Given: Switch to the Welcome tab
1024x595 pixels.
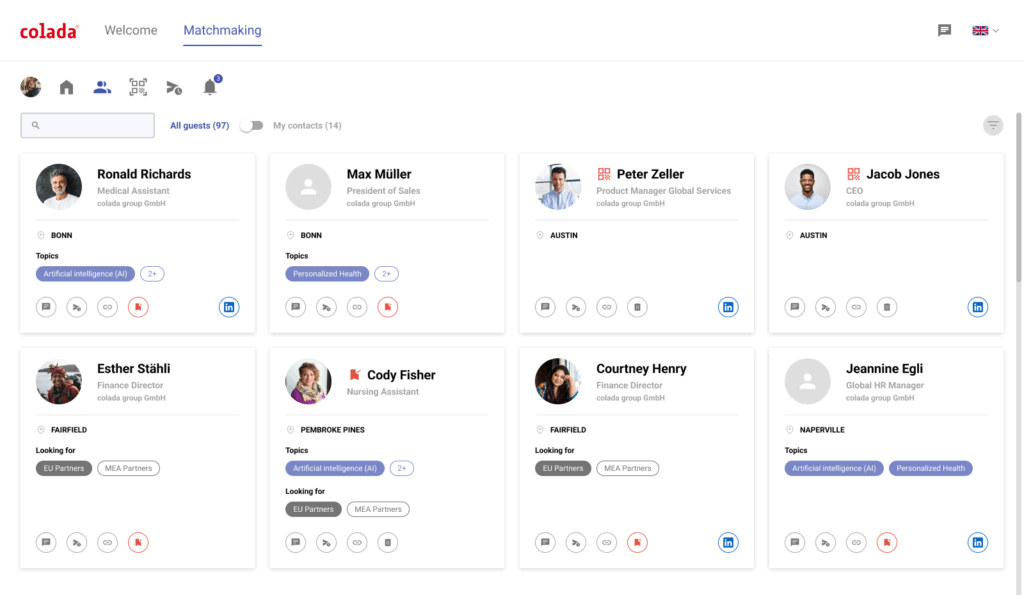Looking at the screenshot, I should (x=131, y=30).
